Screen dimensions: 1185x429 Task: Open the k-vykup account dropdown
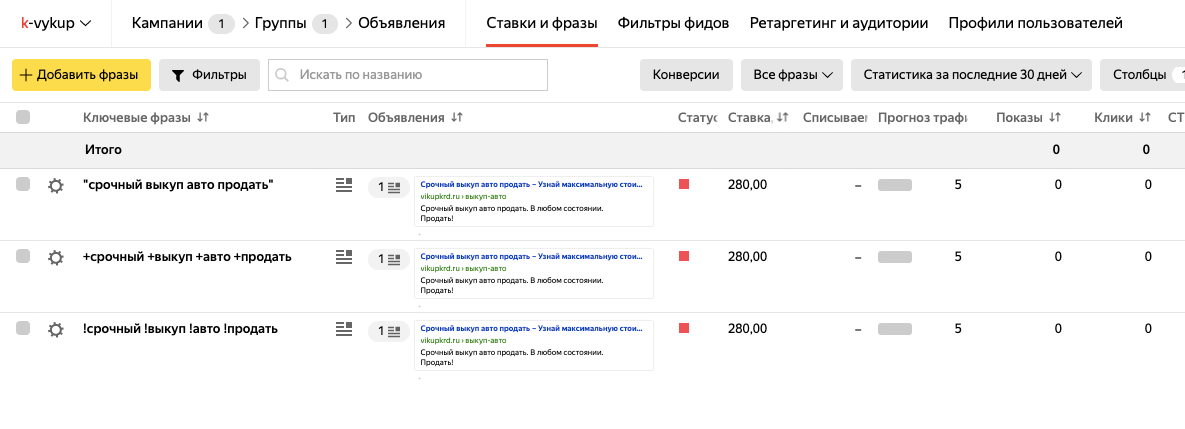pyautogui.click(x=57, y=23)
